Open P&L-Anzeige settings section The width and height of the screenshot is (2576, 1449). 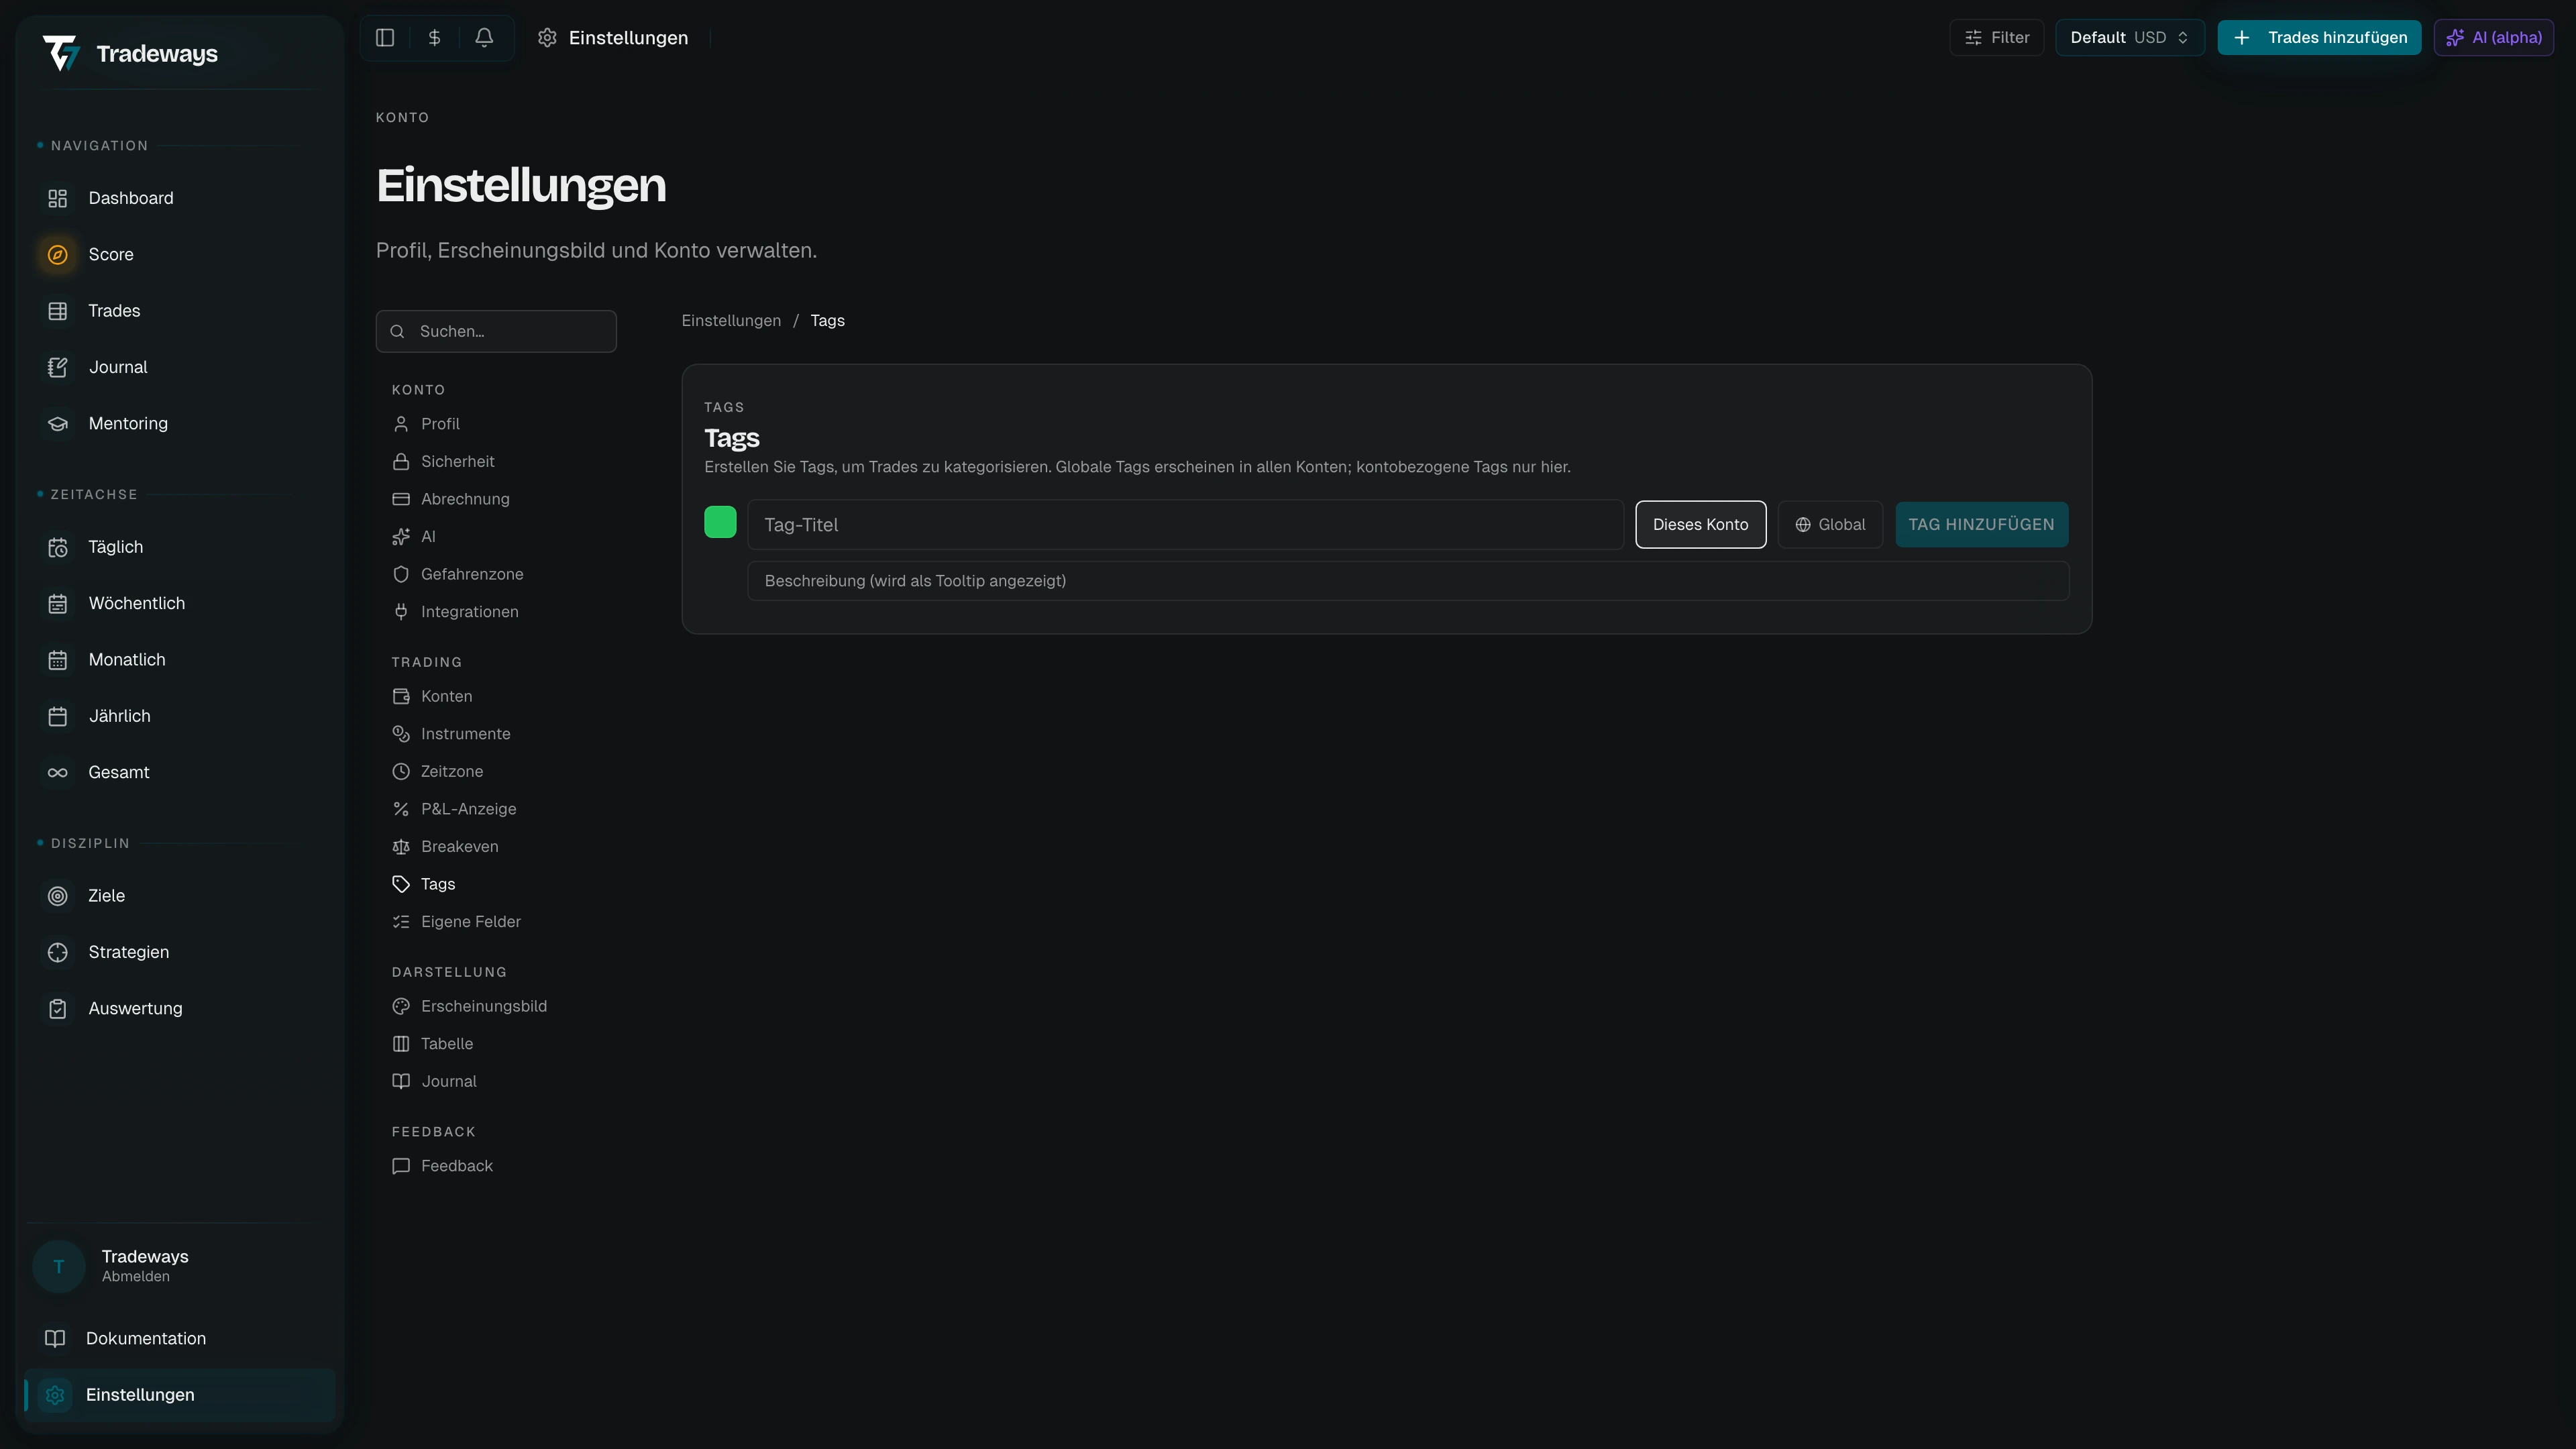(468, 809)
